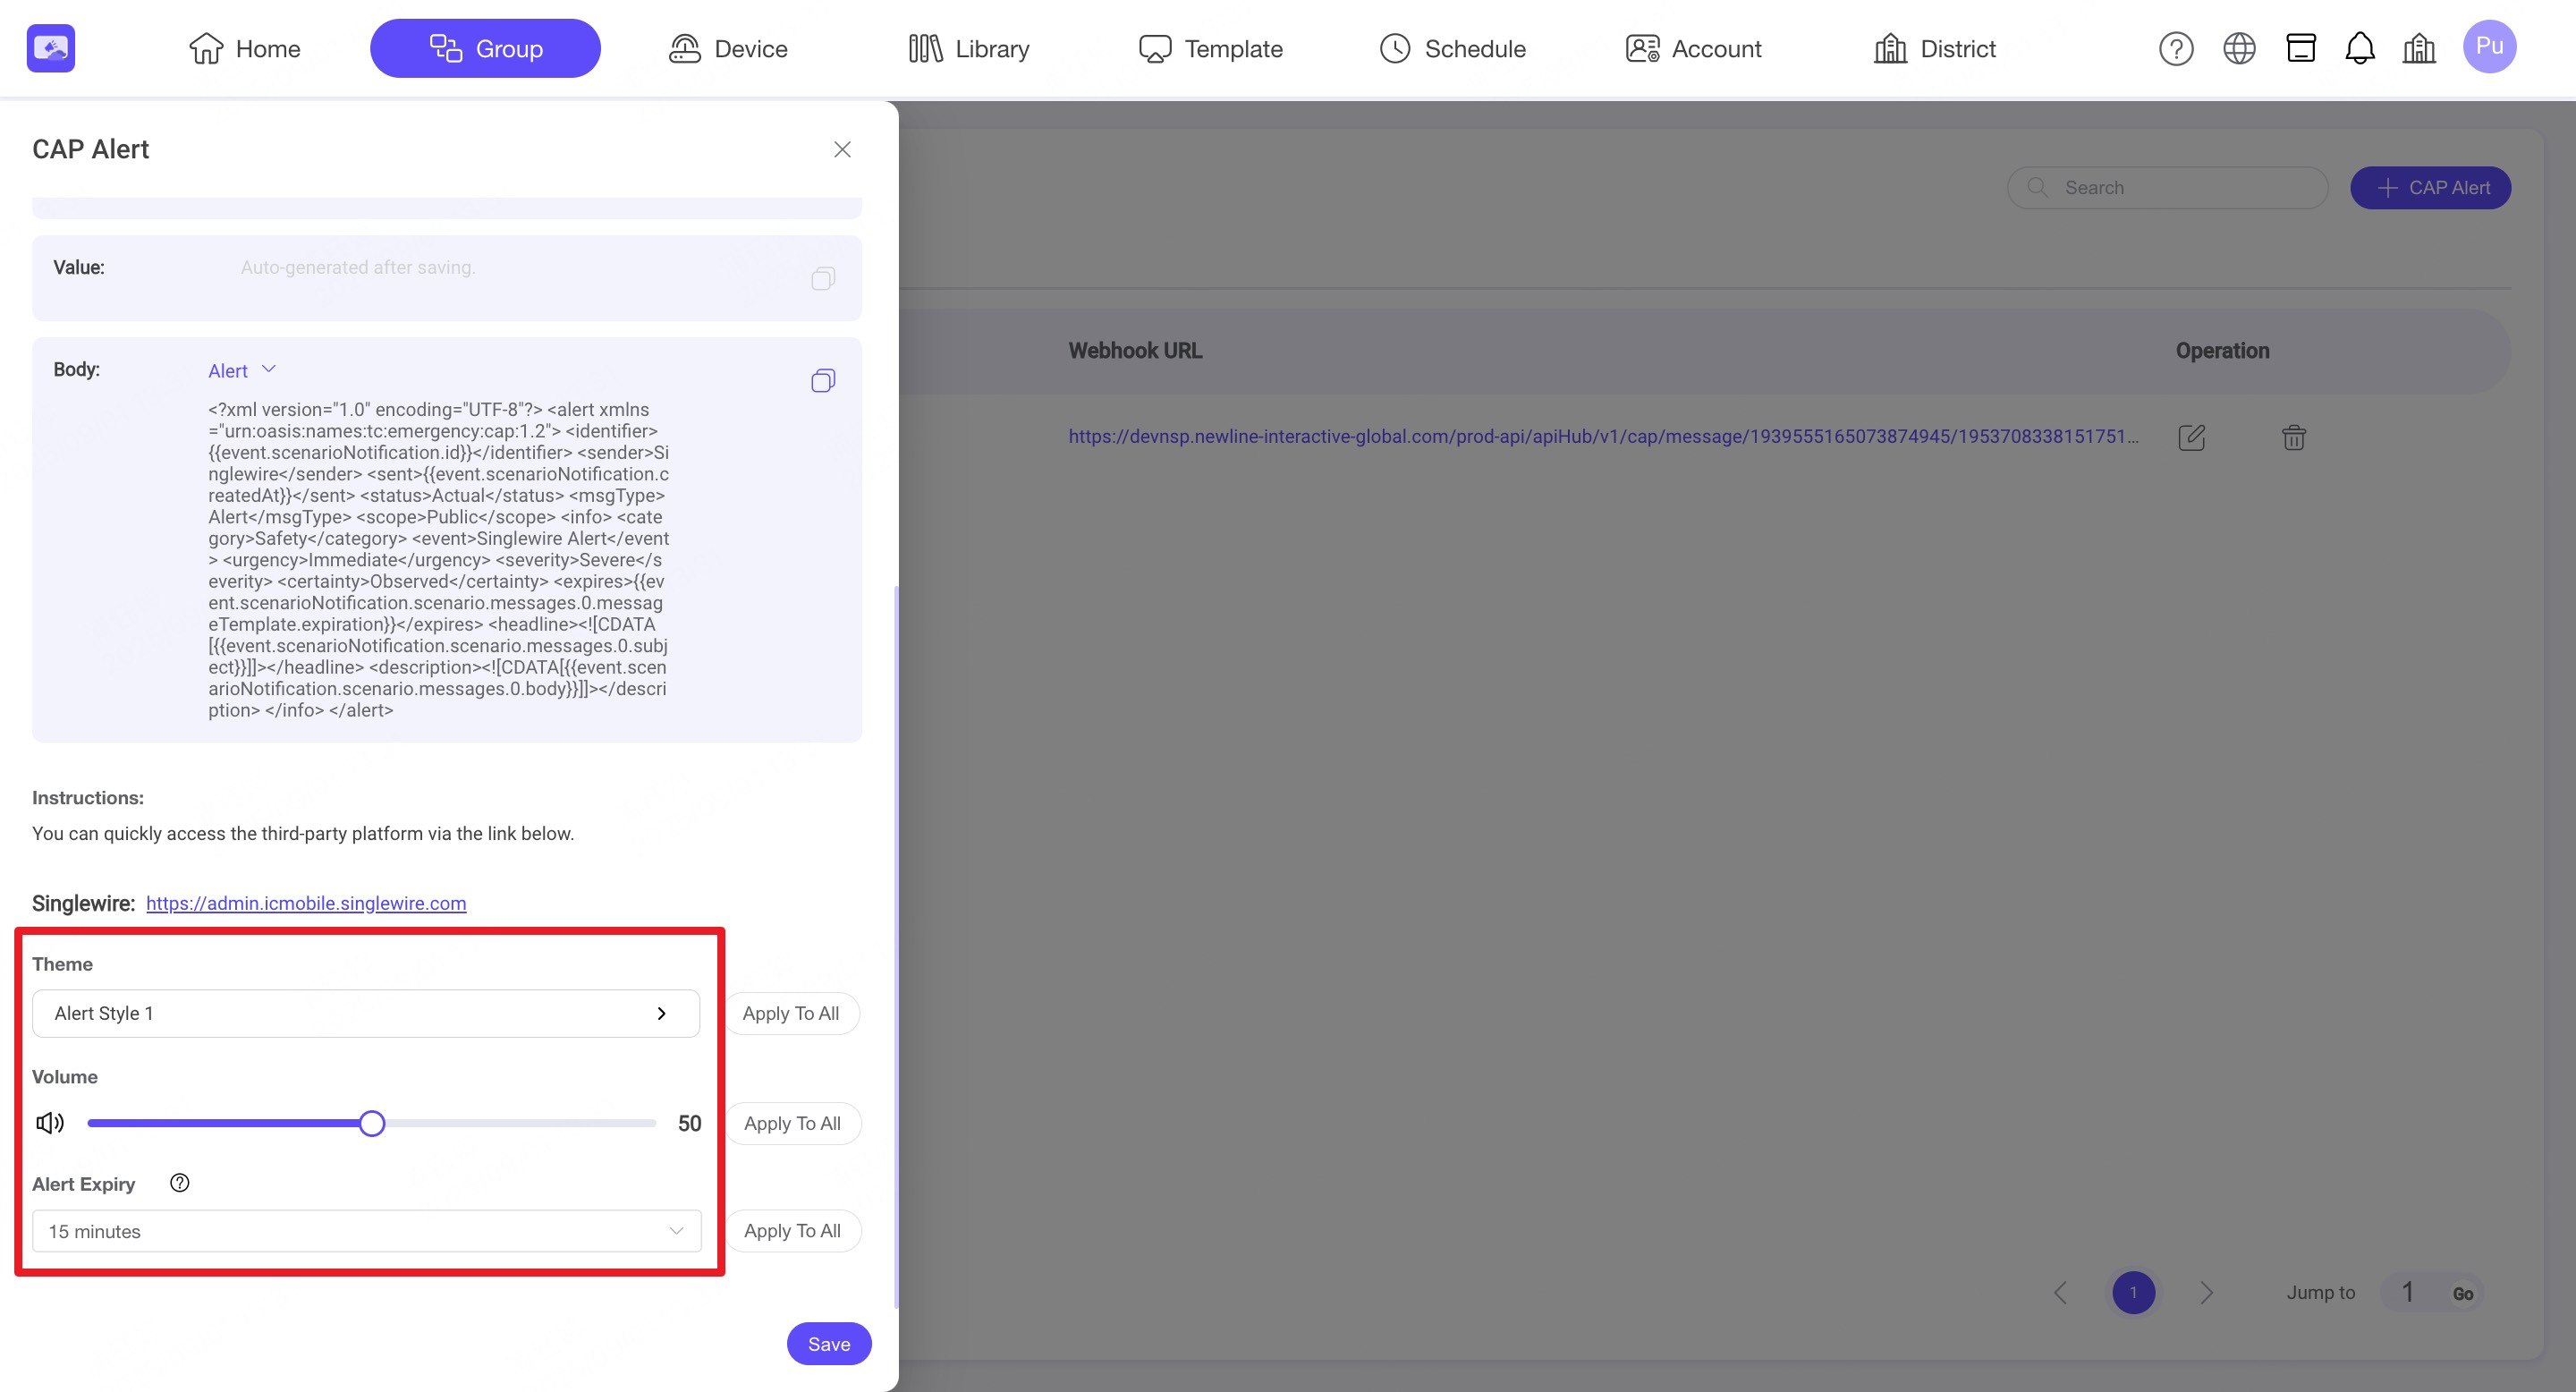Edit the webhook entry with pencil icon
The height and width of the screenshot is (1392, 2576).
(2191, 437)
